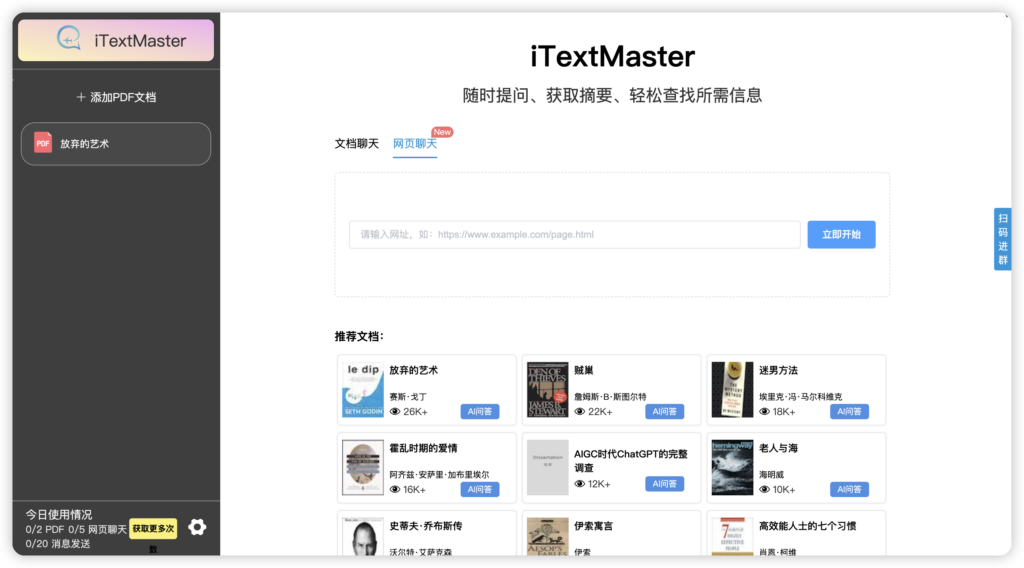
Task: Click the 0/20 消息发送 usage text
Action: pos(58,543)
